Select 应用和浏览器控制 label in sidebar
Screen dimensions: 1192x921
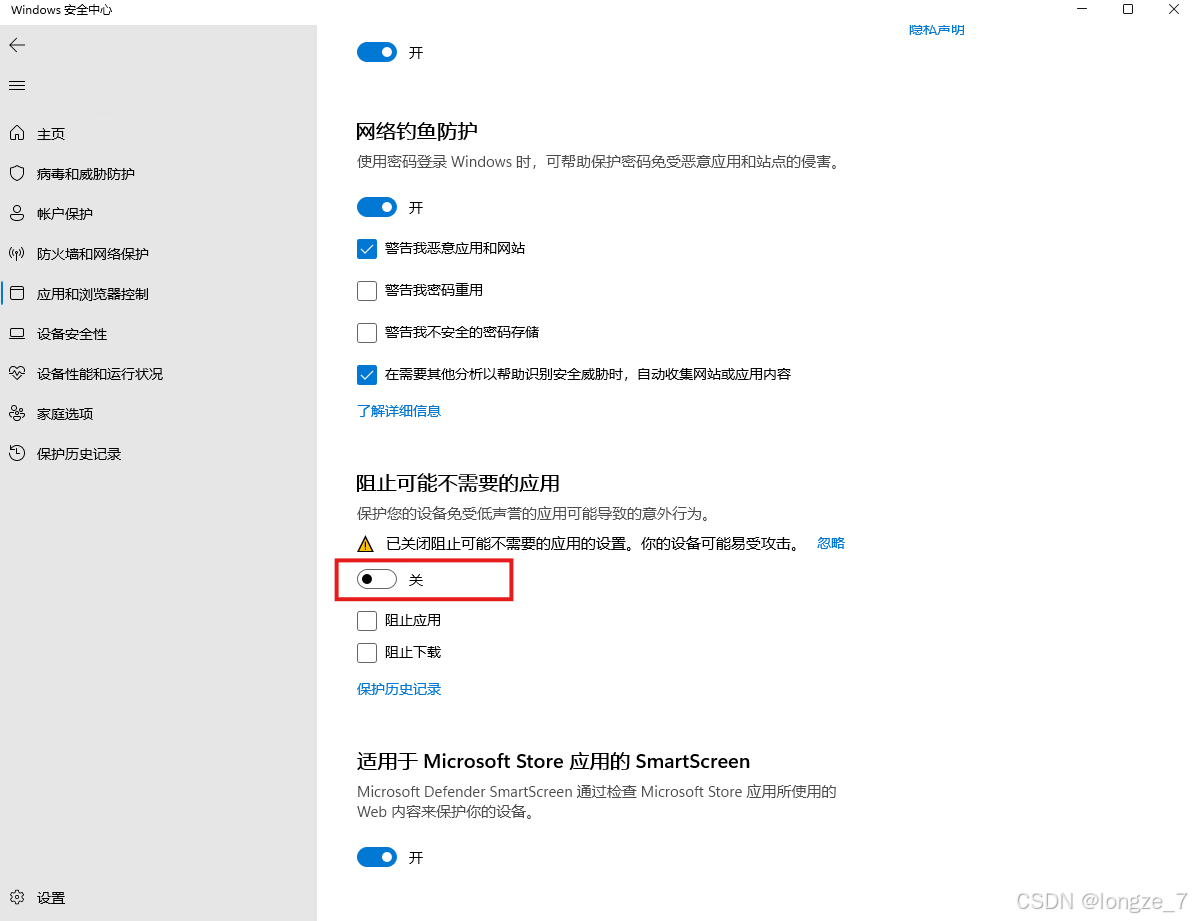(x=93, y=294)
